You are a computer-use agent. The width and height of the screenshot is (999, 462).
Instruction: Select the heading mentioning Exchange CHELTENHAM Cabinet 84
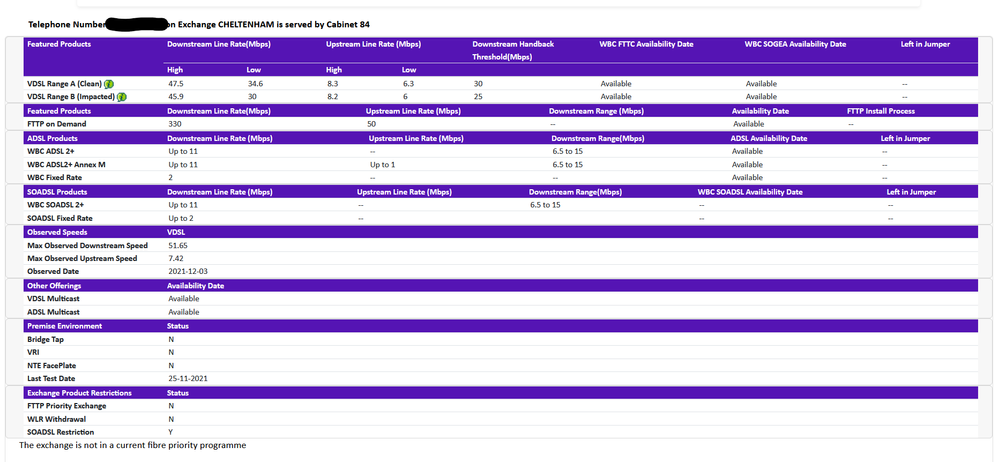coord(199,24)
